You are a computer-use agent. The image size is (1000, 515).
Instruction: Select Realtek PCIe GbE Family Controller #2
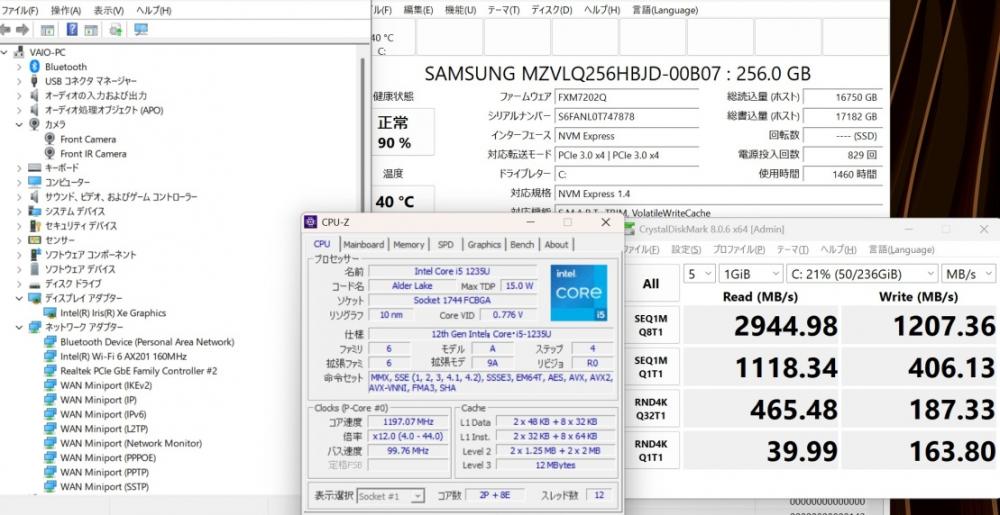pyautogui.click(x=138, y=370)
